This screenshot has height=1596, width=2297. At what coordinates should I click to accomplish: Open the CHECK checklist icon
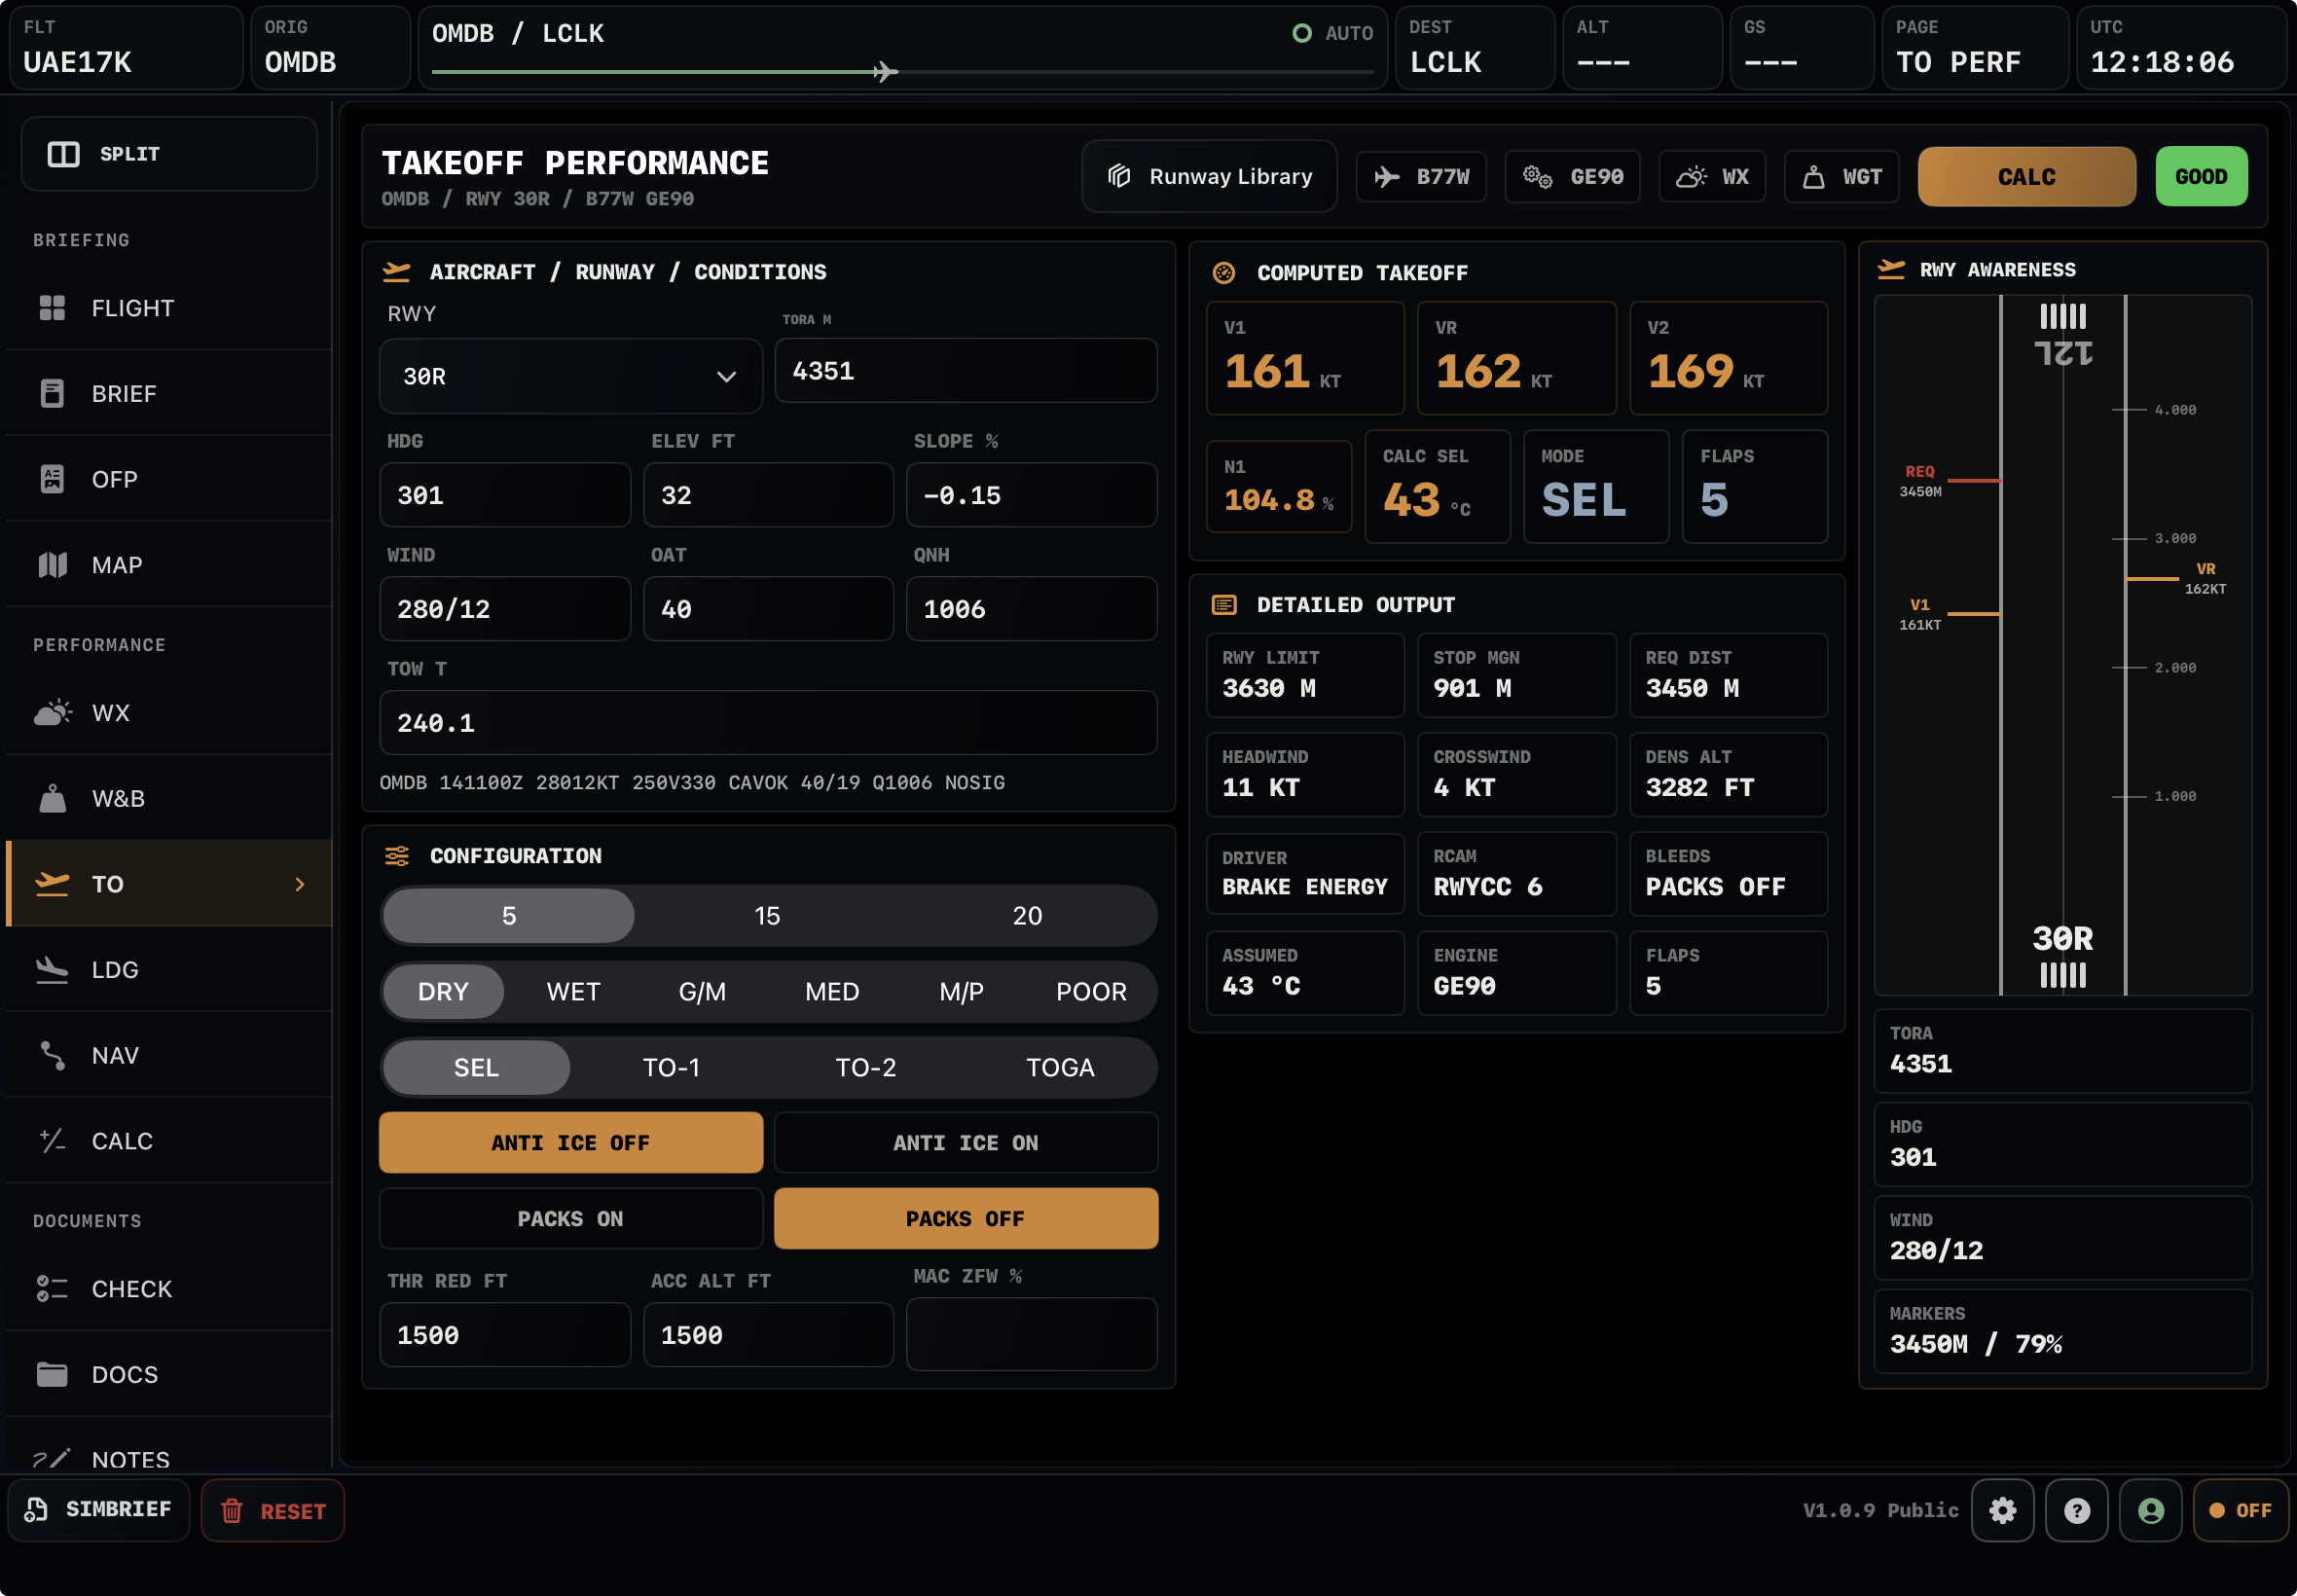(52, 1289)
